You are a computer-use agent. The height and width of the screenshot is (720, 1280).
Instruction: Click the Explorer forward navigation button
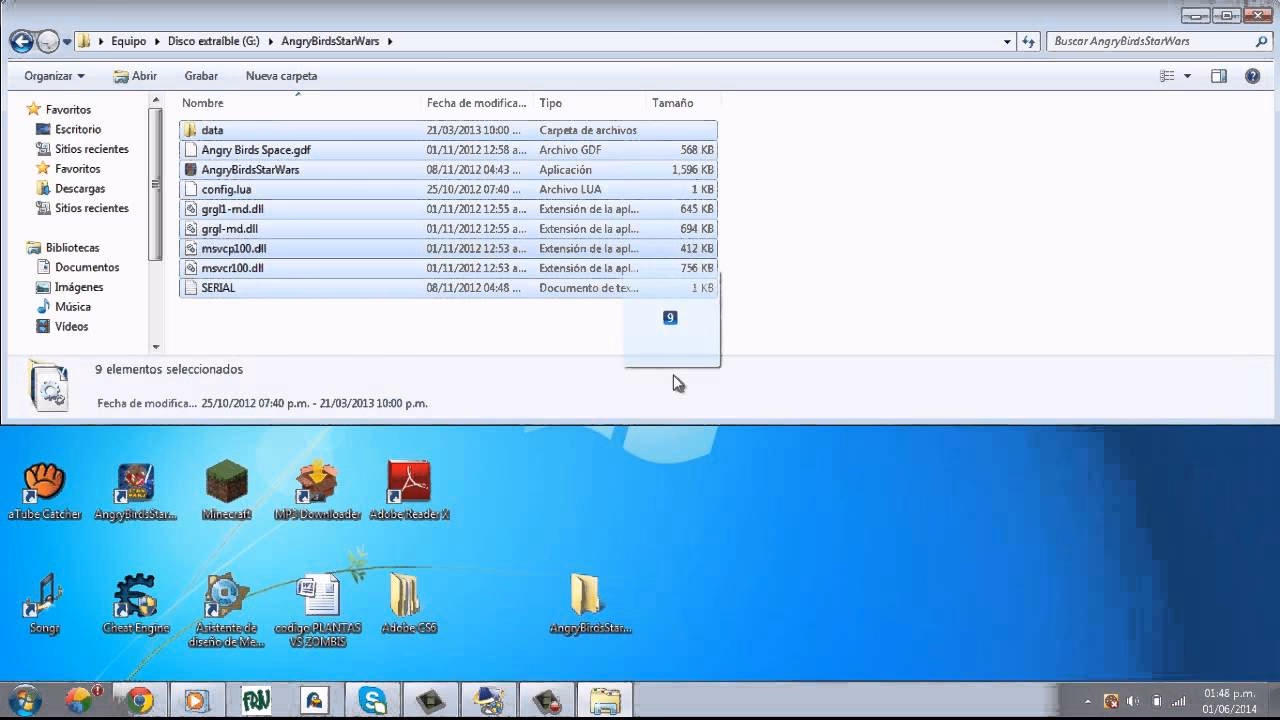(x=48, y=41)
